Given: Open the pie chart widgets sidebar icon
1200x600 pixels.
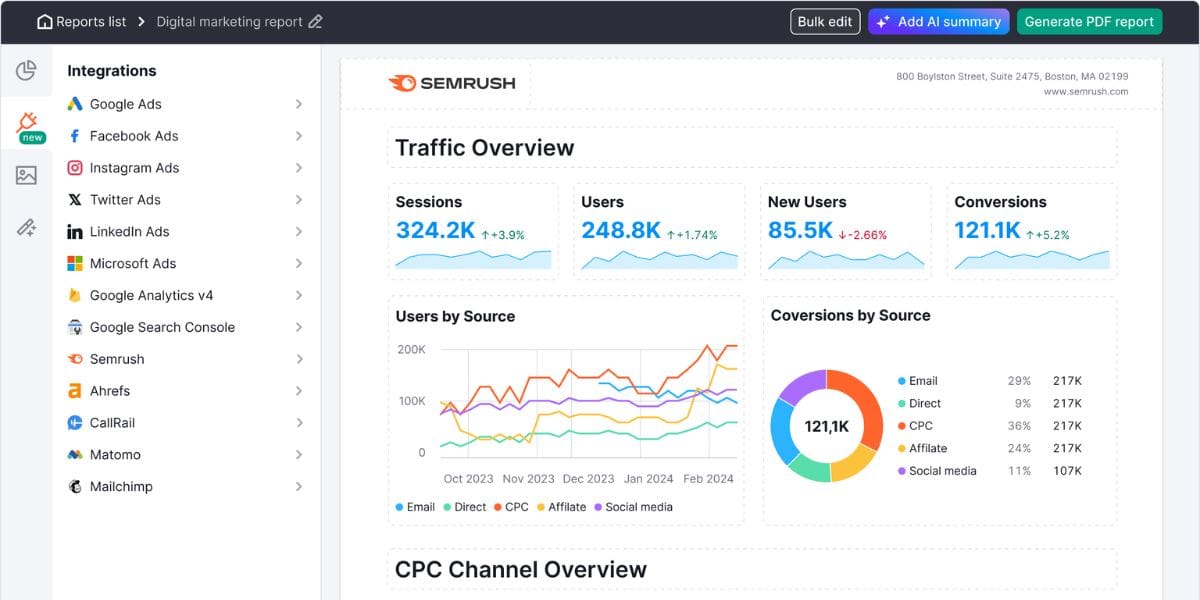Looking at the screenshot, I should [26, 70].
